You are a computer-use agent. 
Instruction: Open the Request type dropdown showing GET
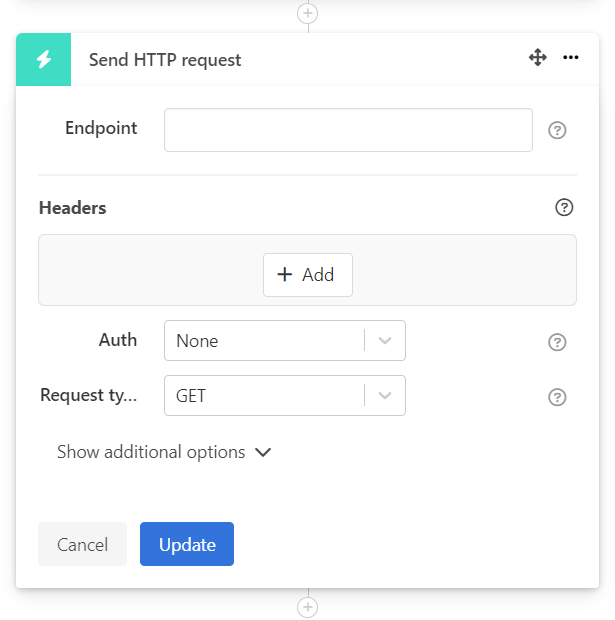(265, 396)
